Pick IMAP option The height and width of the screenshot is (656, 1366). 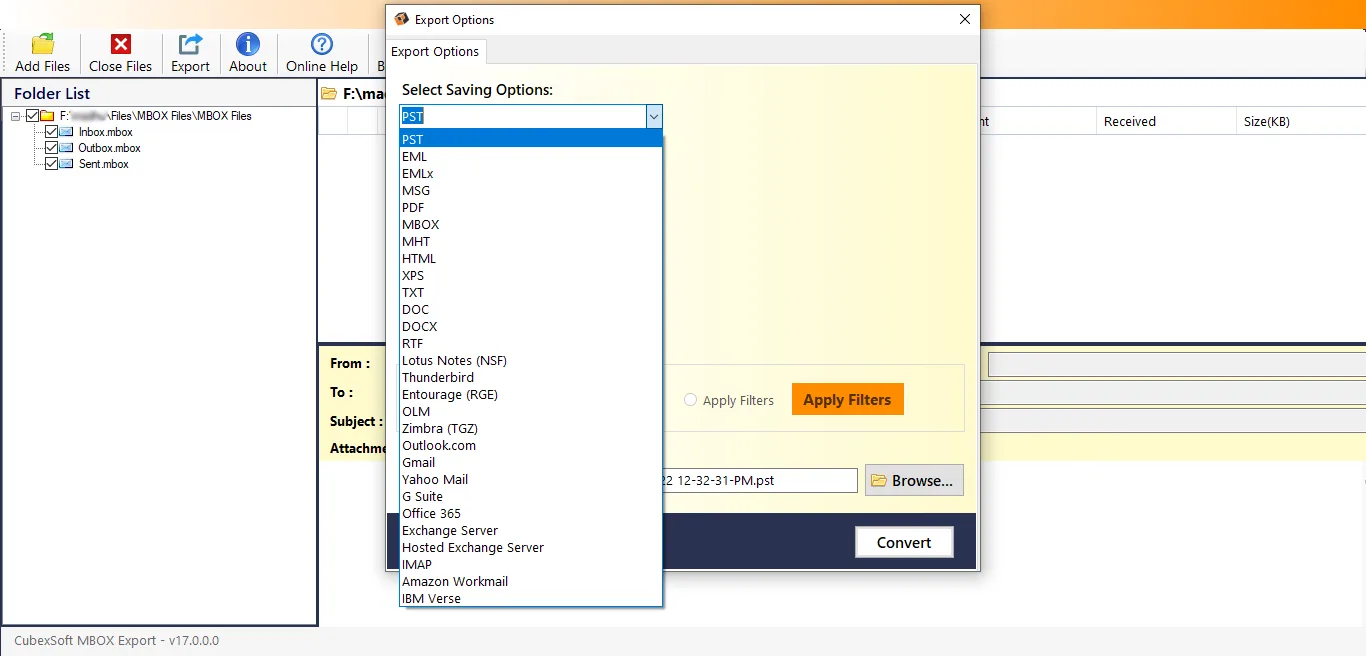531,564
